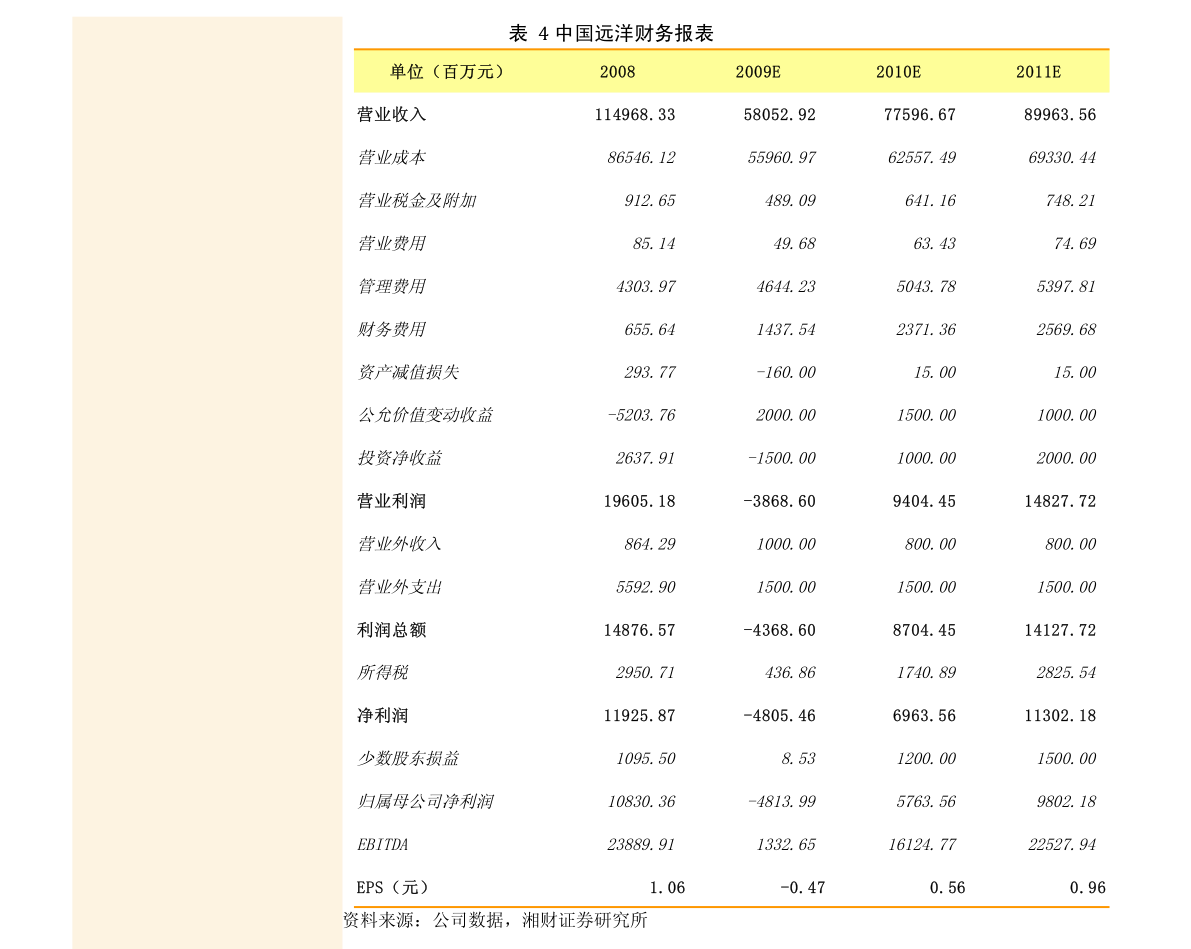Select the row label 管理费用
The width and height of the screenshot is (1191, 949).
tap(392, 286)
